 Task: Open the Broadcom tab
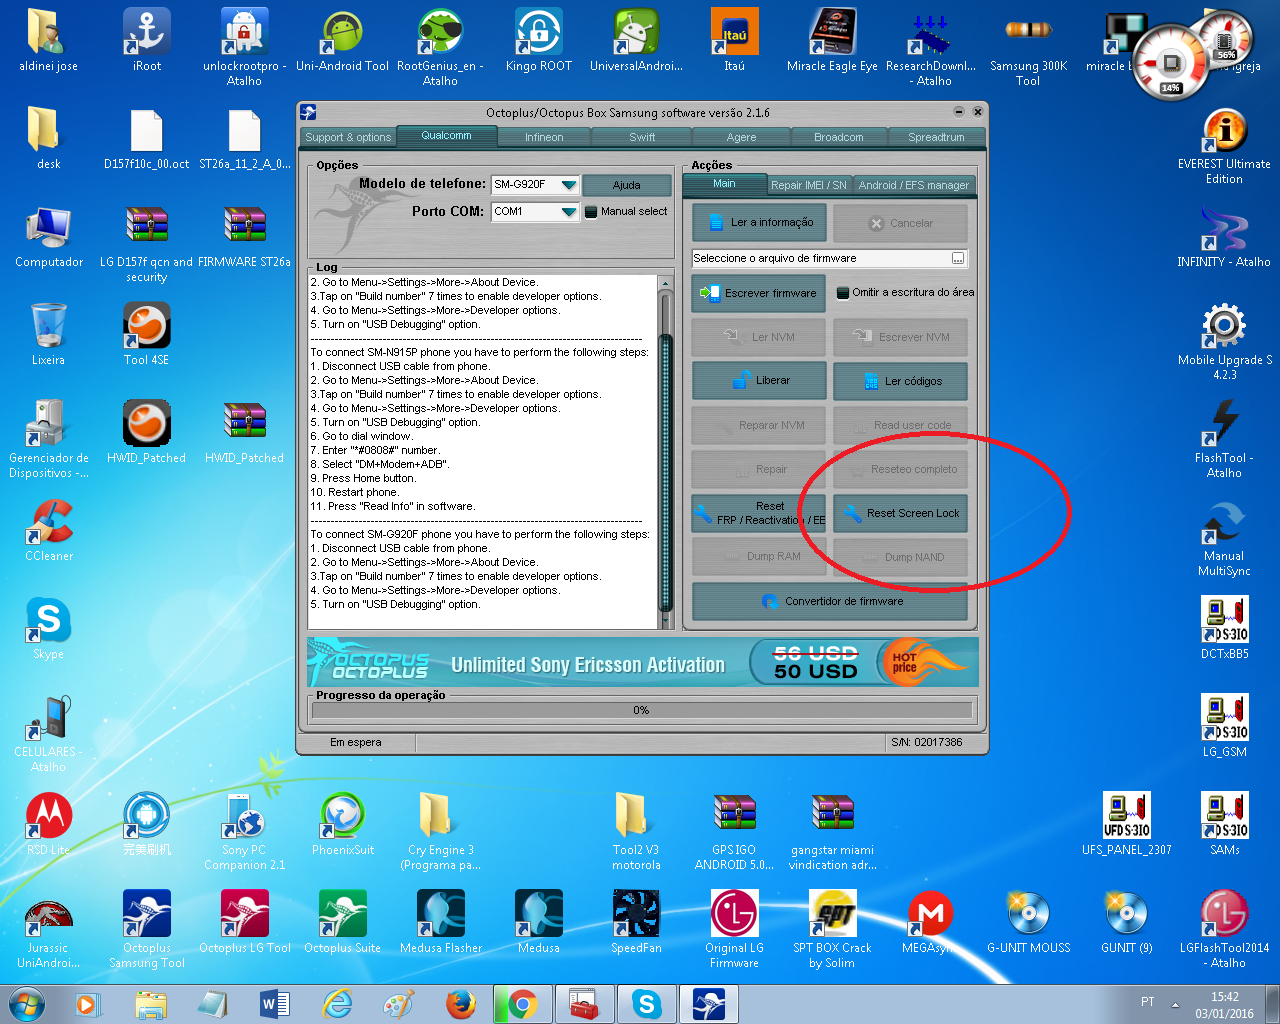(x=838, y=137)
